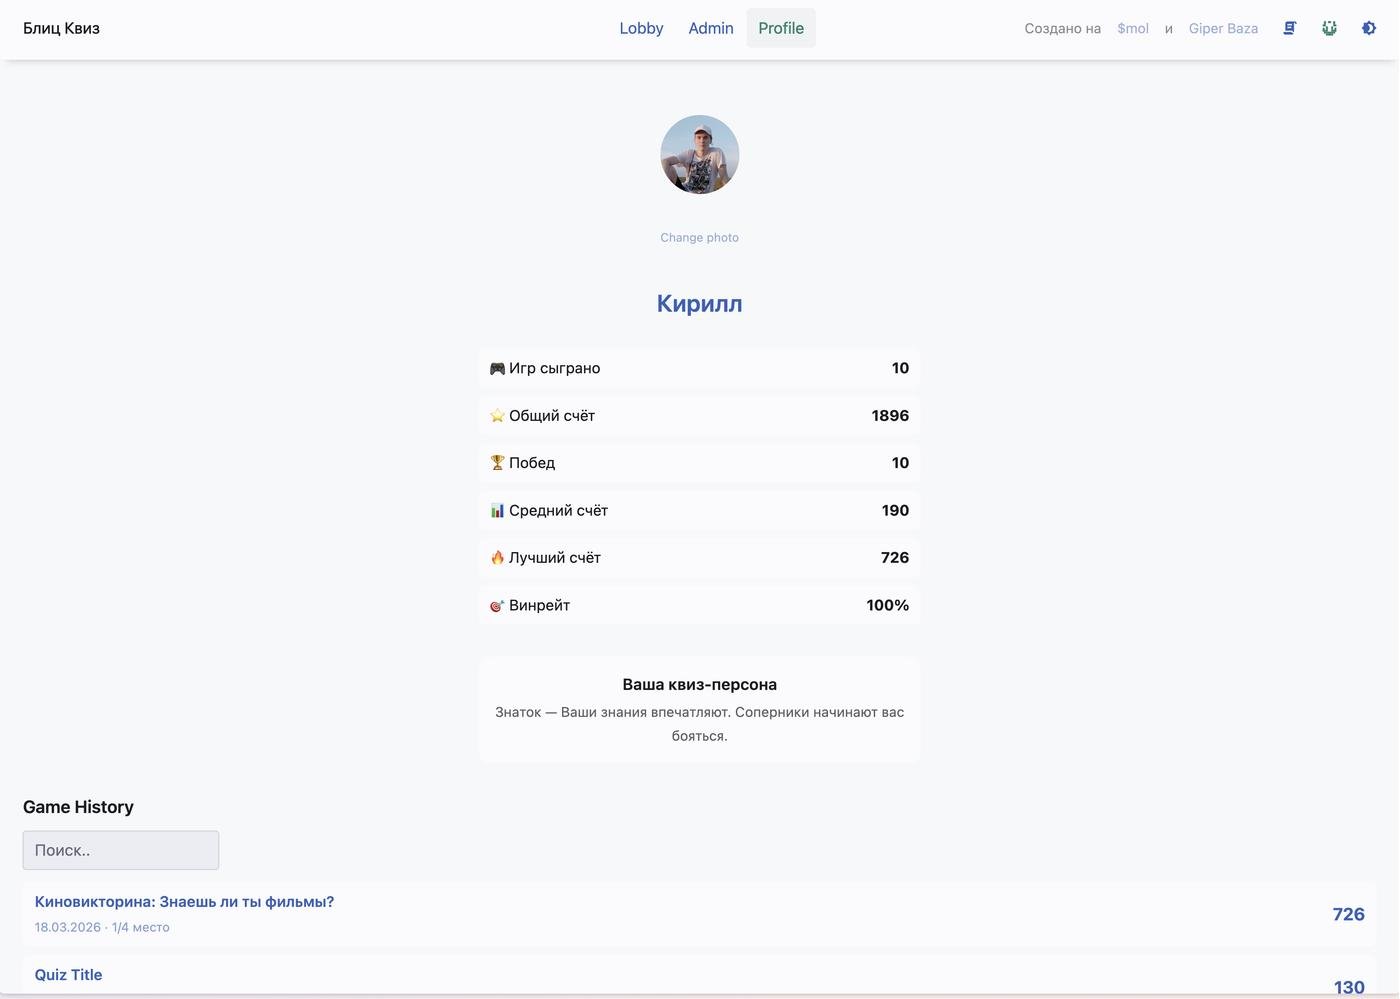Select the Profile tab
Viewport: 1400px width, 999px height.
[780, 28]
